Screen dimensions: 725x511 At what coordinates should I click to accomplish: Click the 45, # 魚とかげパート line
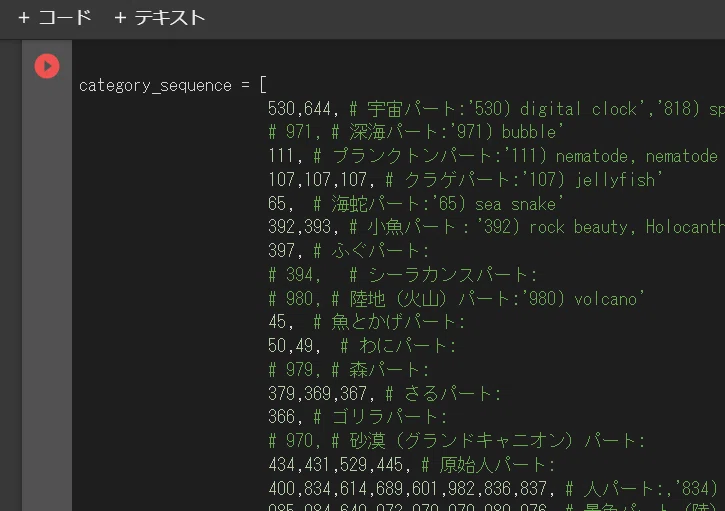(x=367, y=322)
